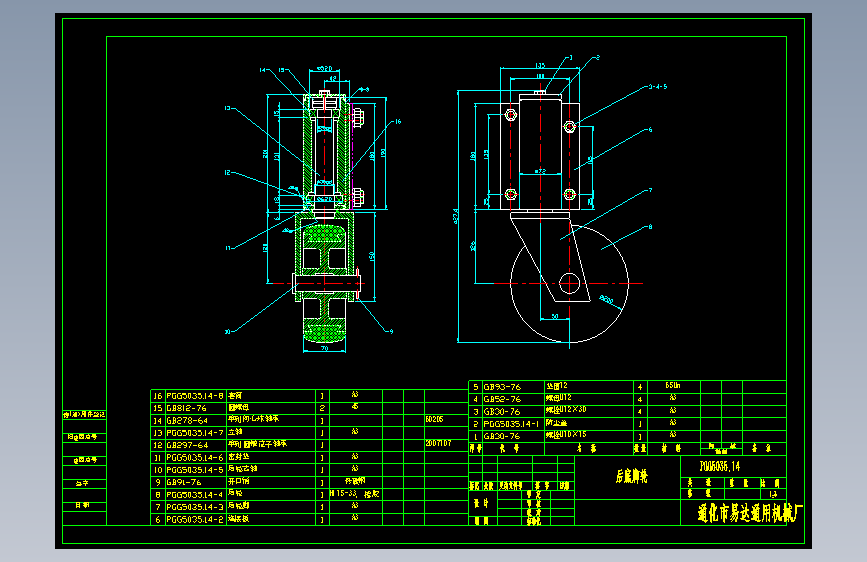The height and width of the screenshot is (562, 867).
Task: Select item number 16 in parts list
Action: coord(158,396)
